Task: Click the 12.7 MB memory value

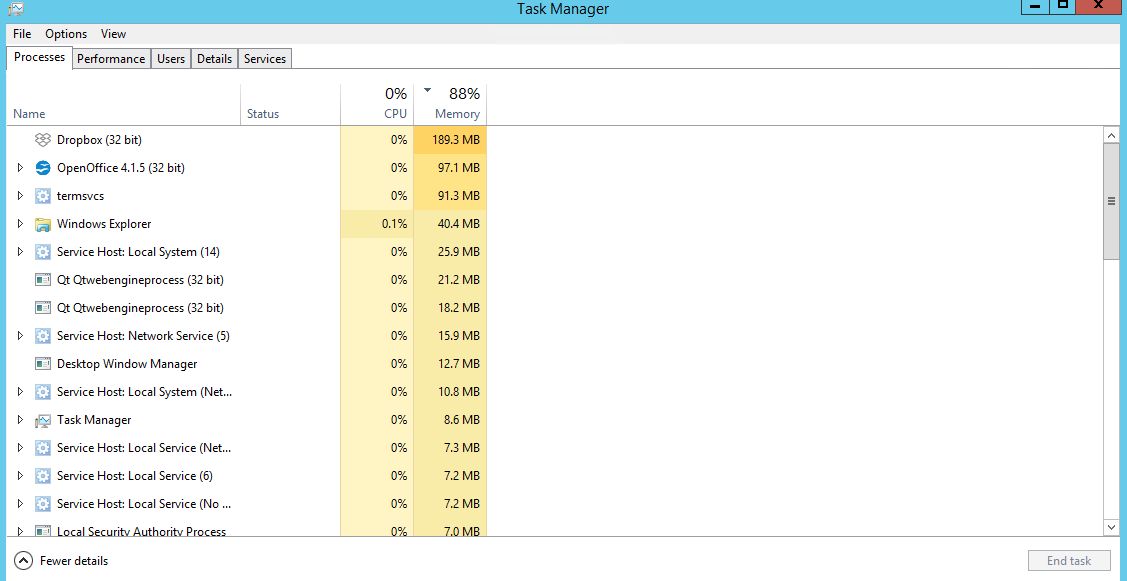Action: coord(459,364)
